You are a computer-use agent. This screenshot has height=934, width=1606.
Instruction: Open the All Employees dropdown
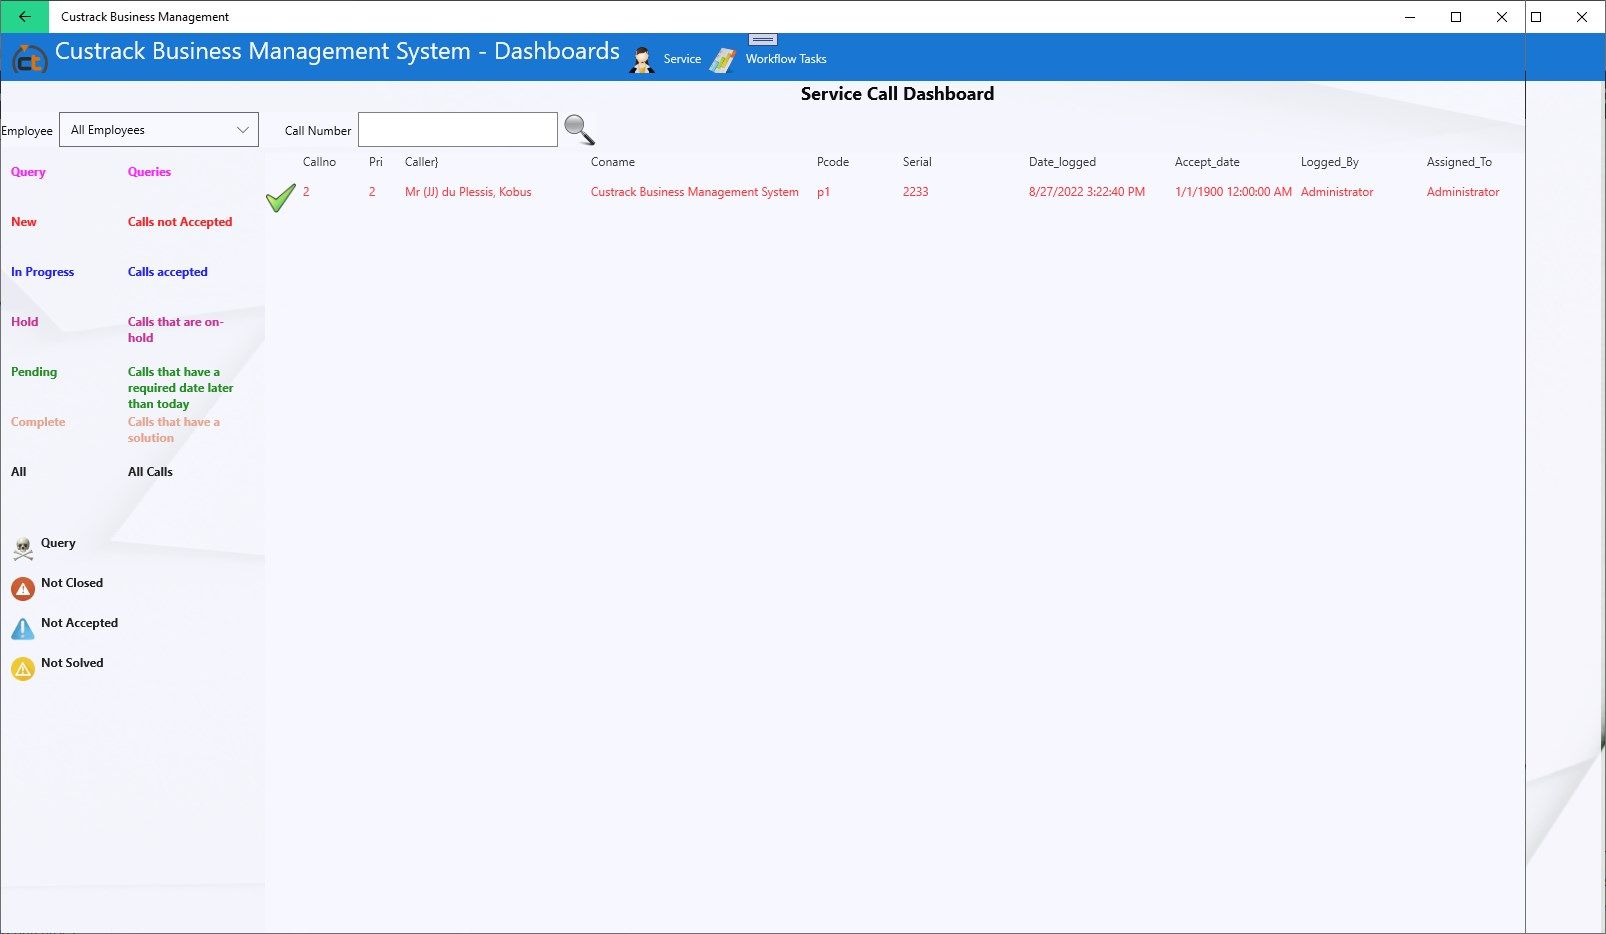point(159,130)
